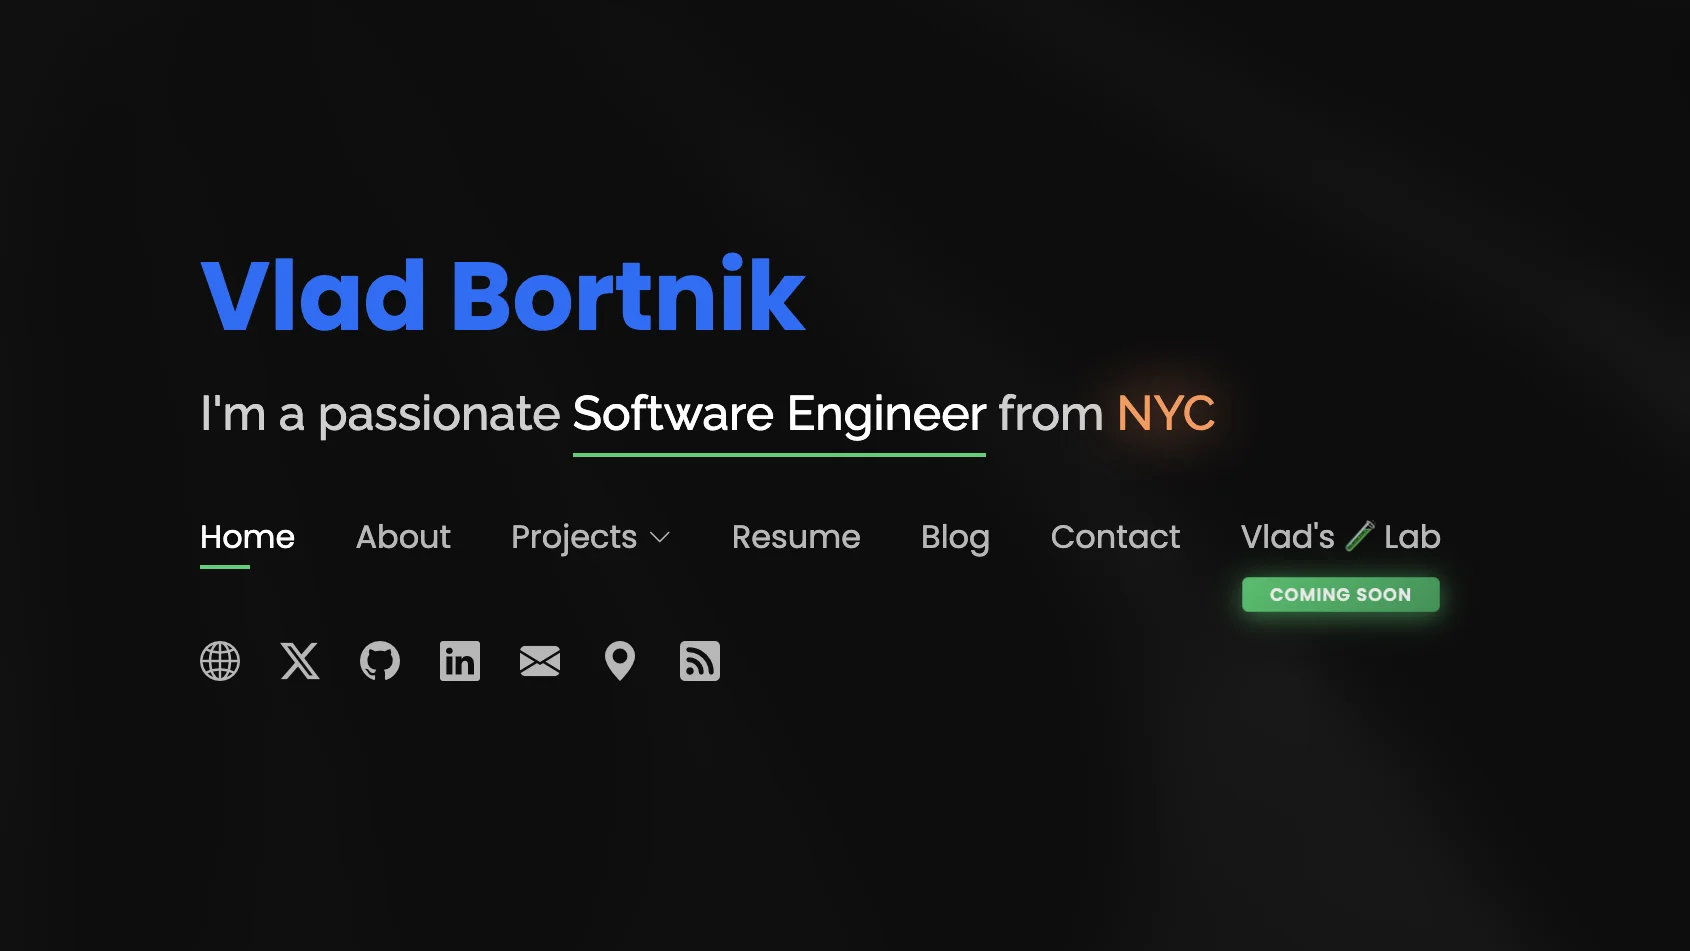Open the website globe icon
The width and height of the screenshot is (1690, 951).
tap(220, 661)
